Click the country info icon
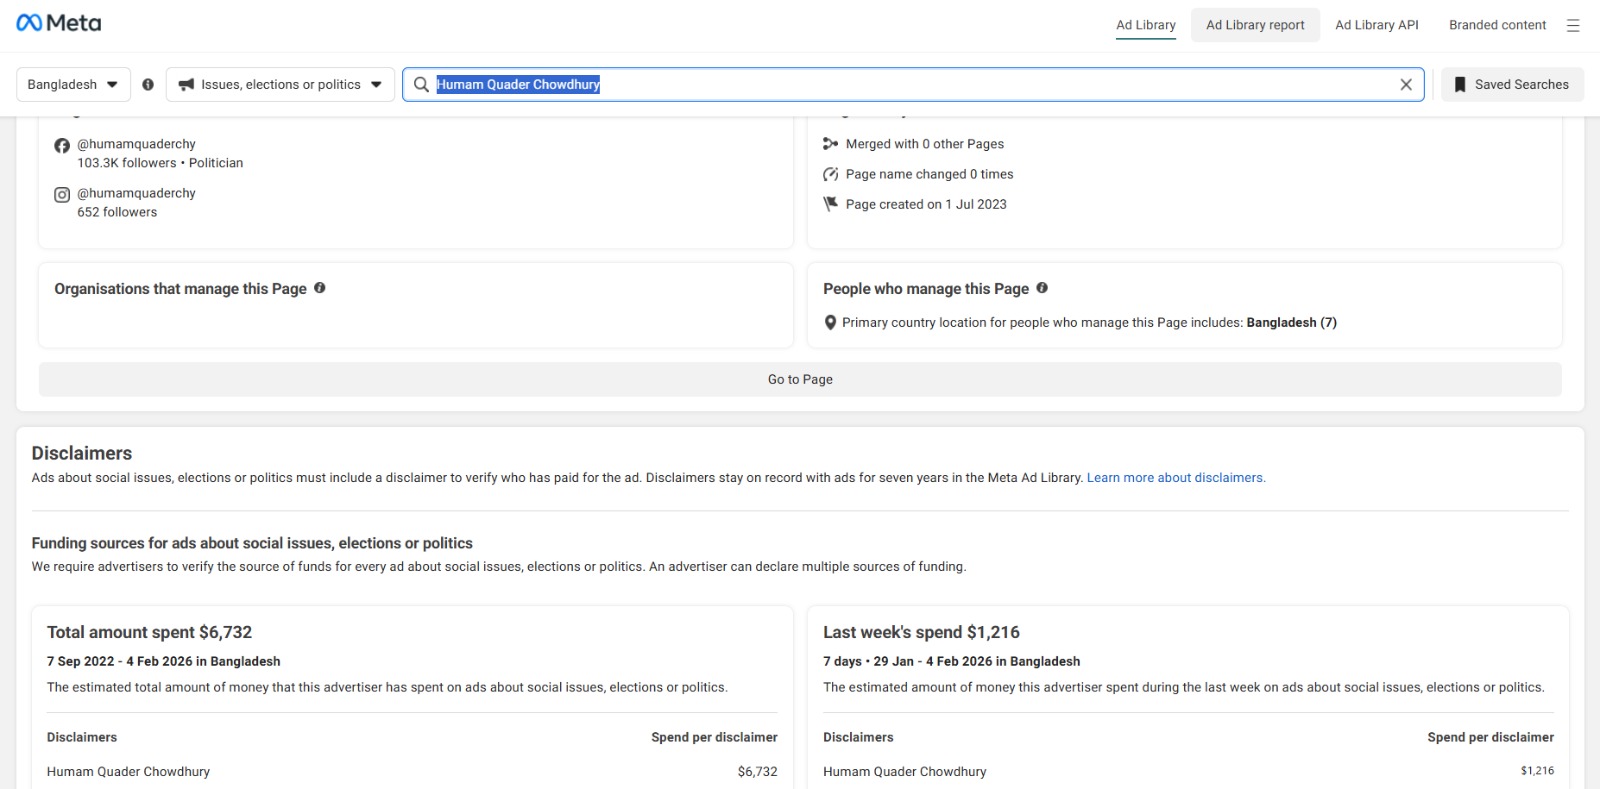 [148, 85]
